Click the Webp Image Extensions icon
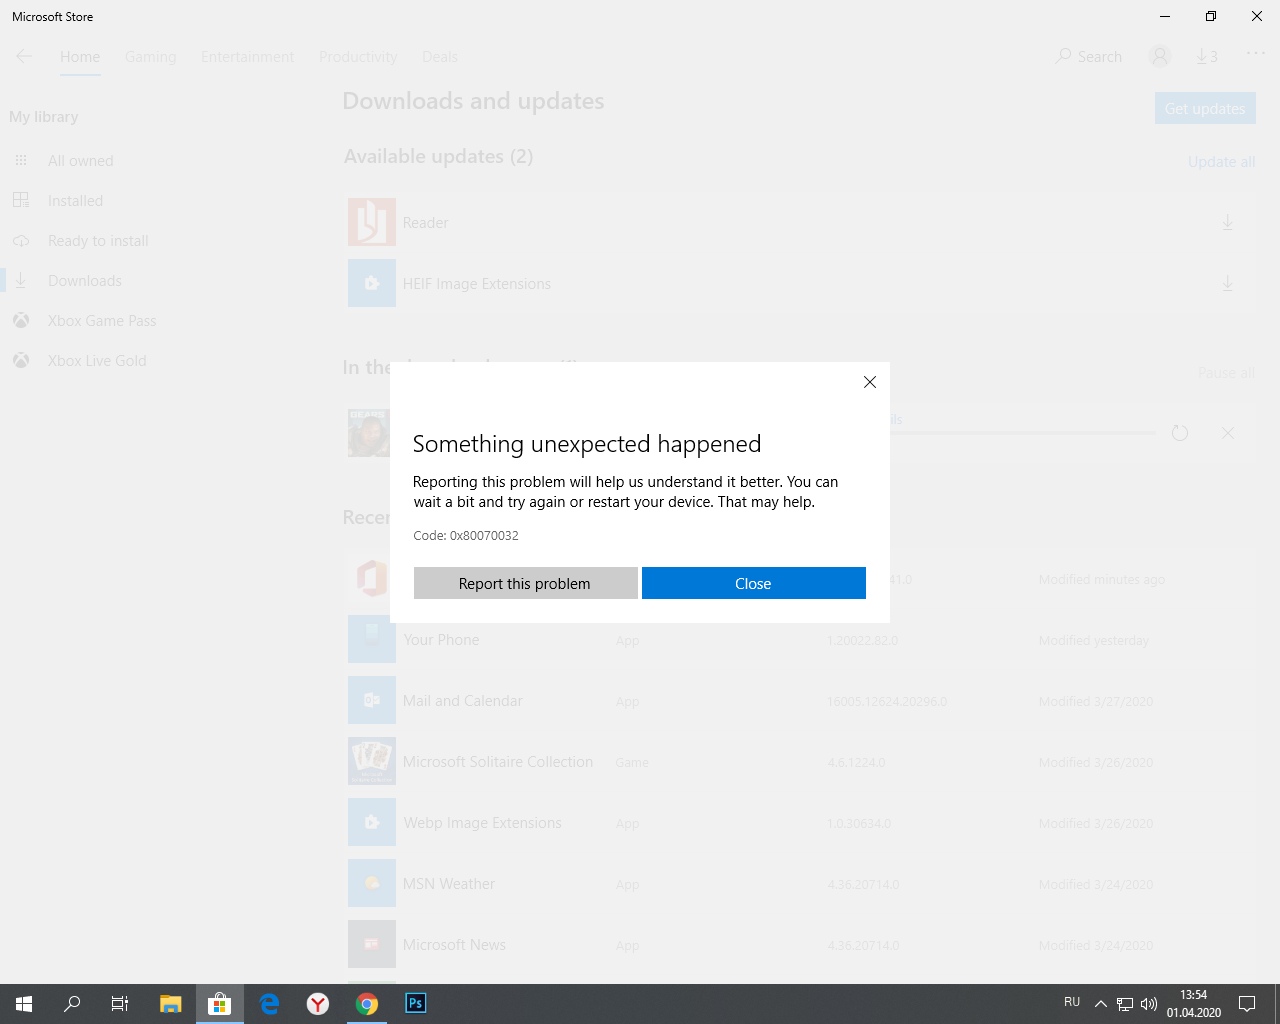Image resolution: width=1280 pixels, height=1024 pixels. point(372,822)
